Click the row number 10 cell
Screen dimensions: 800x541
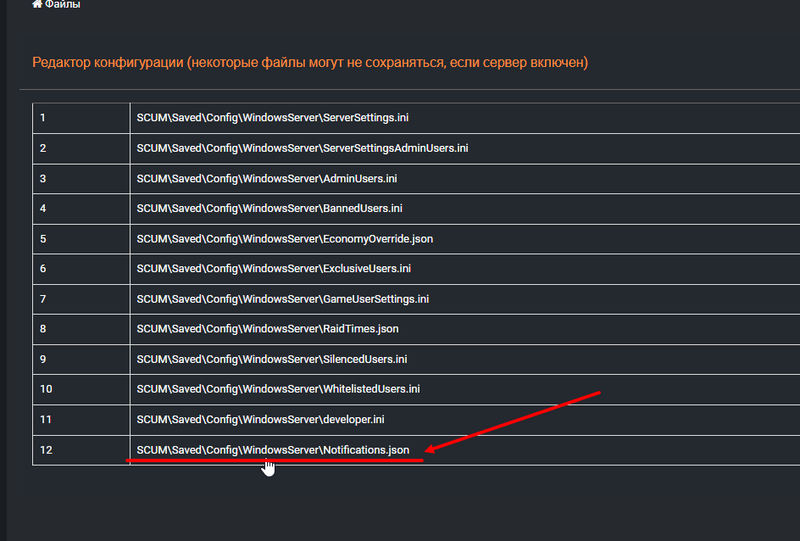coord(80,389)
